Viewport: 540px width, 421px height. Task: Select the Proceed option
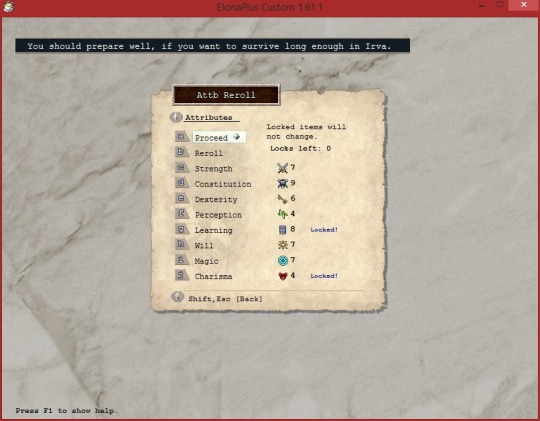coord(219,137)
